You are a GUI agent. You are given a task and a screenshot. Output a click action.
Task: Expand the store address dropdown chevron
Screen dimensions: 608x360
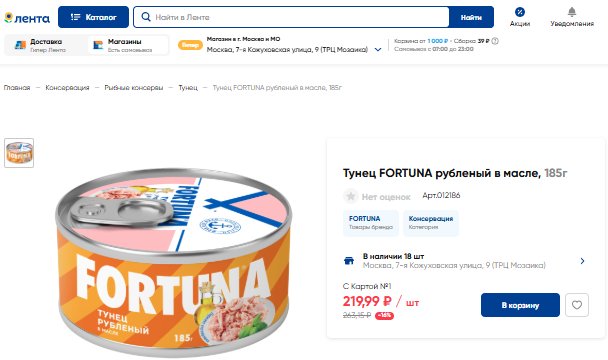point(378,50)
